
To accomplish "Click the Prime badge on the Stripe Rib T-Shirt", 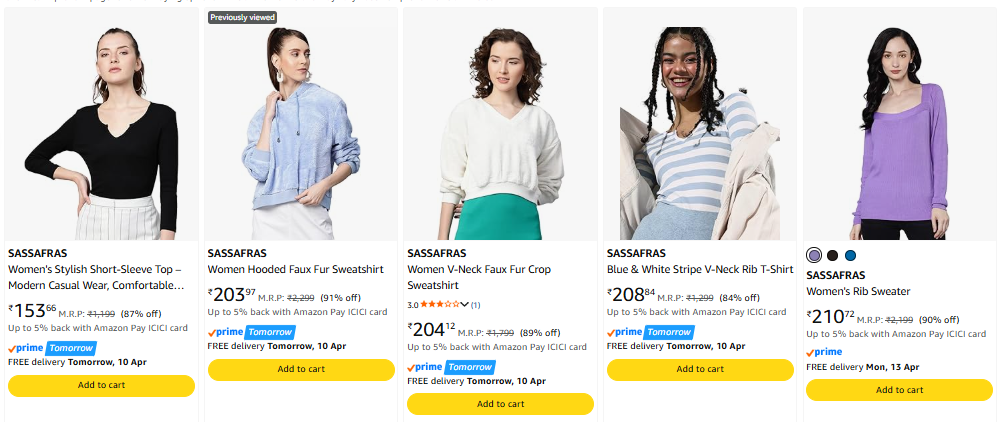I will [x=650, y=332].
